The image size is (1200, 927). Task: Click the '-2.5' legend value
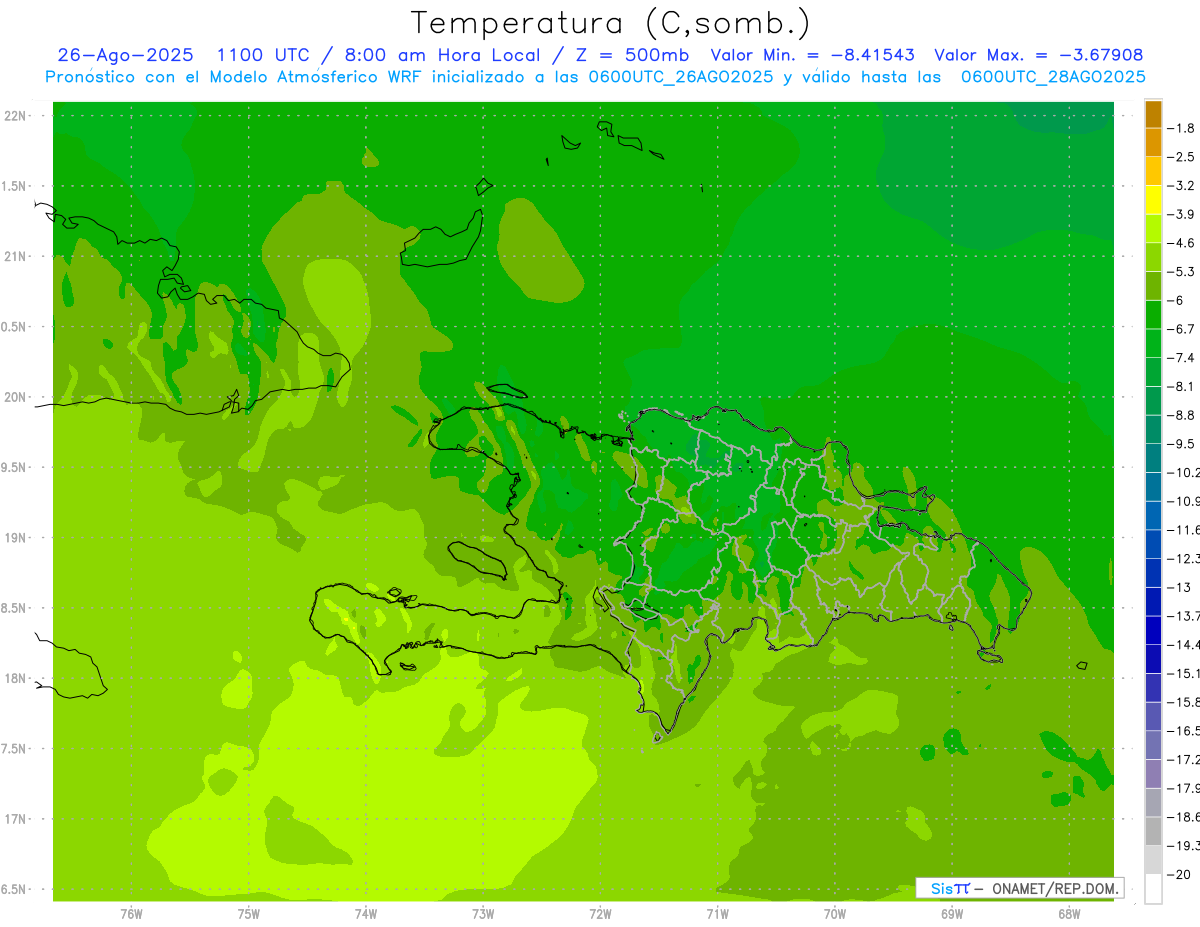pyautogui.click(x=1181, y=157)
